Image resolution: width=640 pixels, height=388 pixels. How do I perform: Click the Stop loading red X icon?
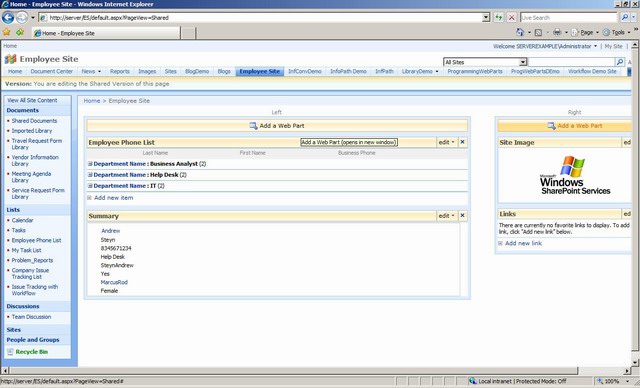511,18
